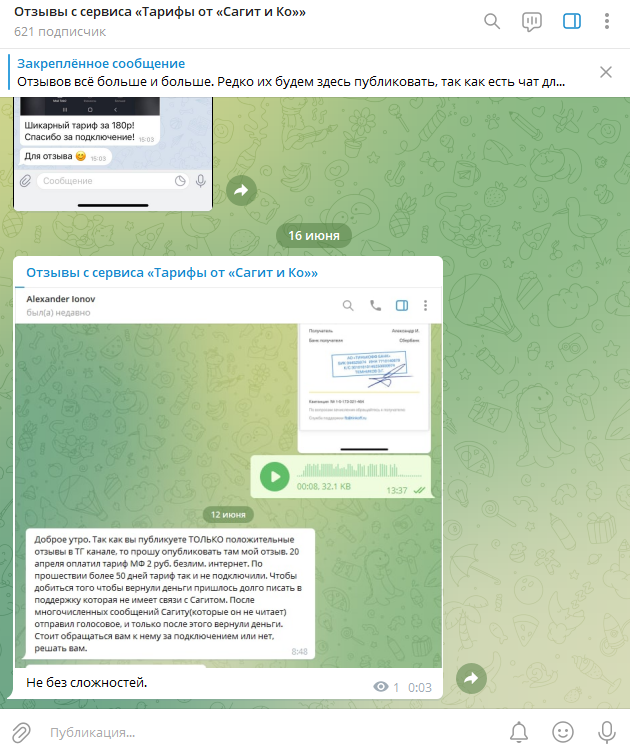The width and height of the screenshot is (630, 752).
Task: Toggle the right sidebar panel icon
Action: [572, 21]
